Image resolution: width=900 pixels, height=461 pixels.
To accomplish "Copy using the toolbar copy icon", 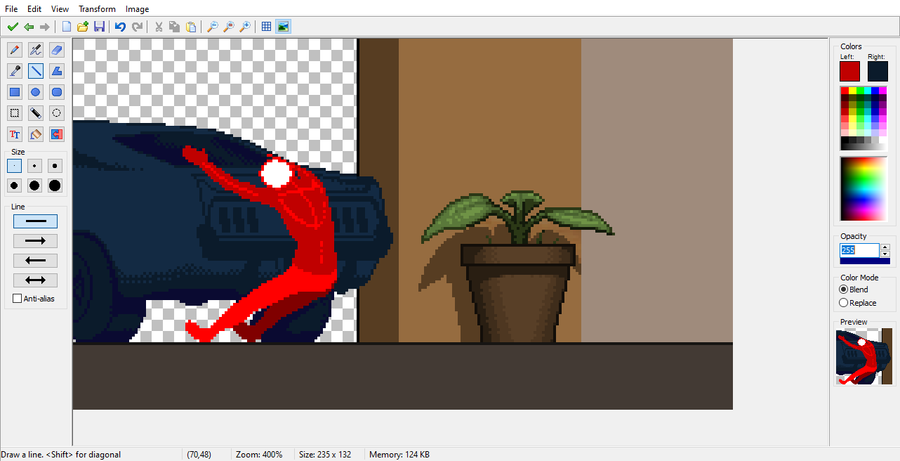I will pos(174,26).
